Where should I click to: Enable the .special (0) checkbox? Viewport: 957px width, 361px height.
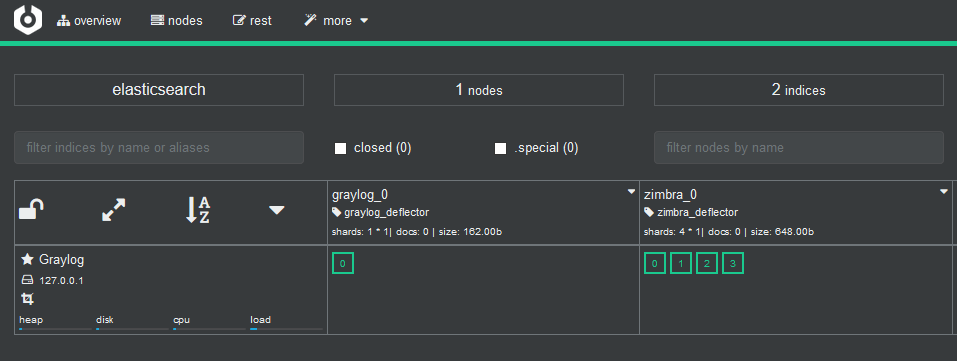coord(500,148)
